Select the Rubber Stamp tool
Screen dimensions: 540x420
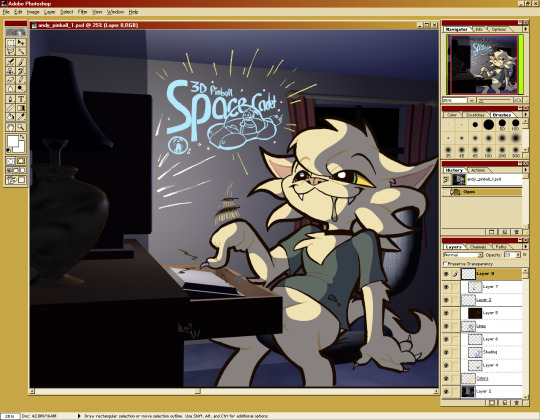pyautogui.click(x=11, y=71)
